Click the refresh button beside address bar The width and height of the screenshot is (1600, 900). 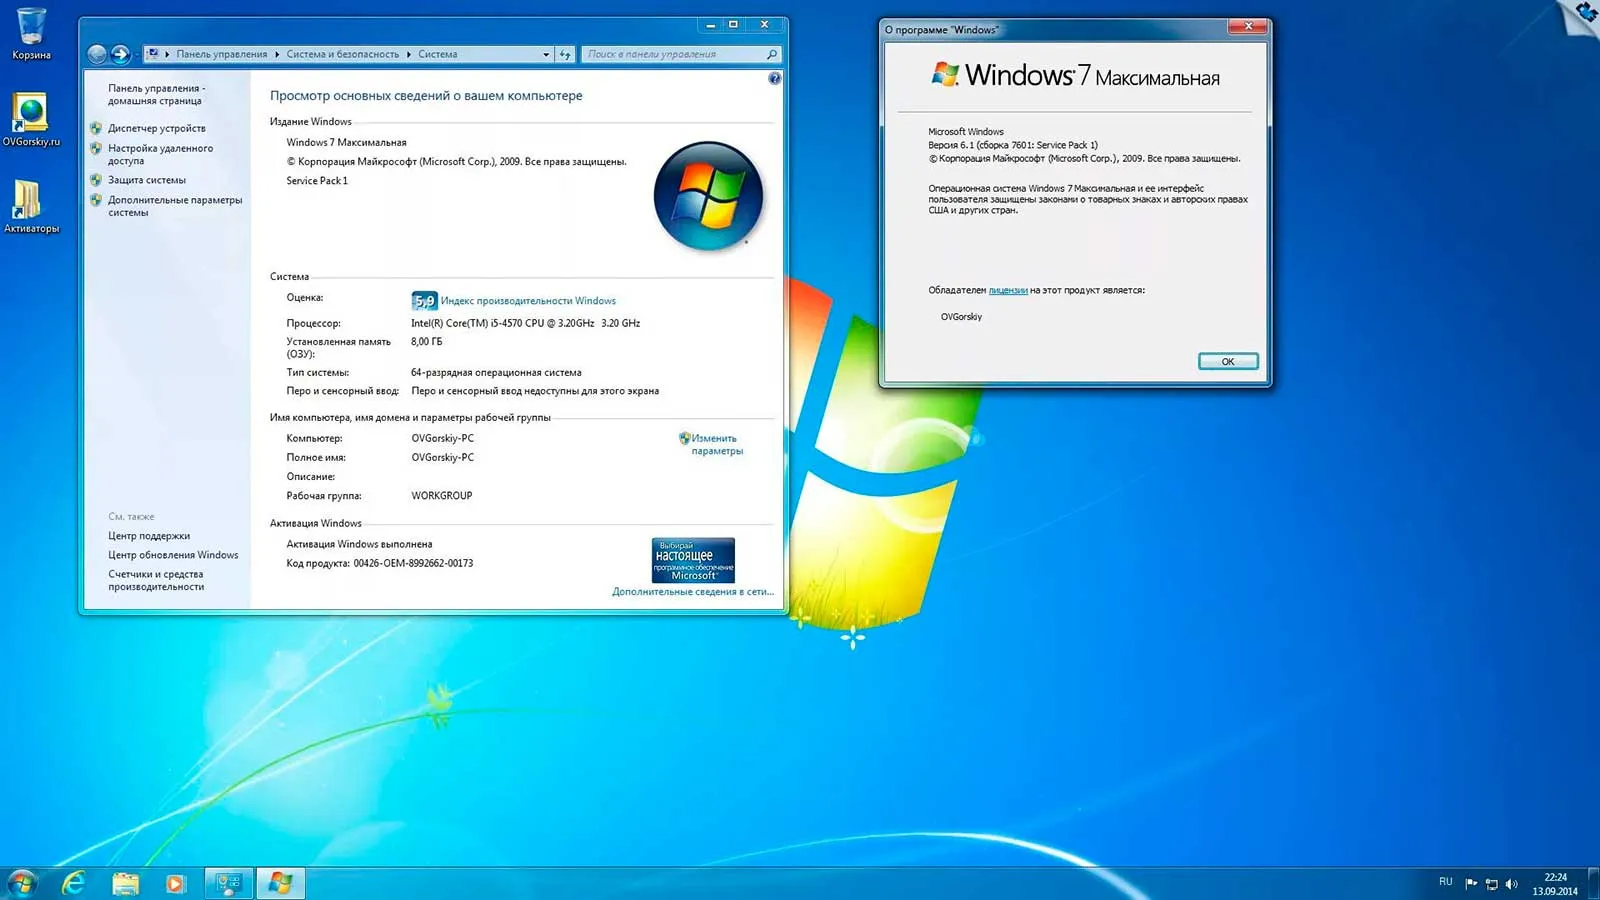click(x=565, y=54)
